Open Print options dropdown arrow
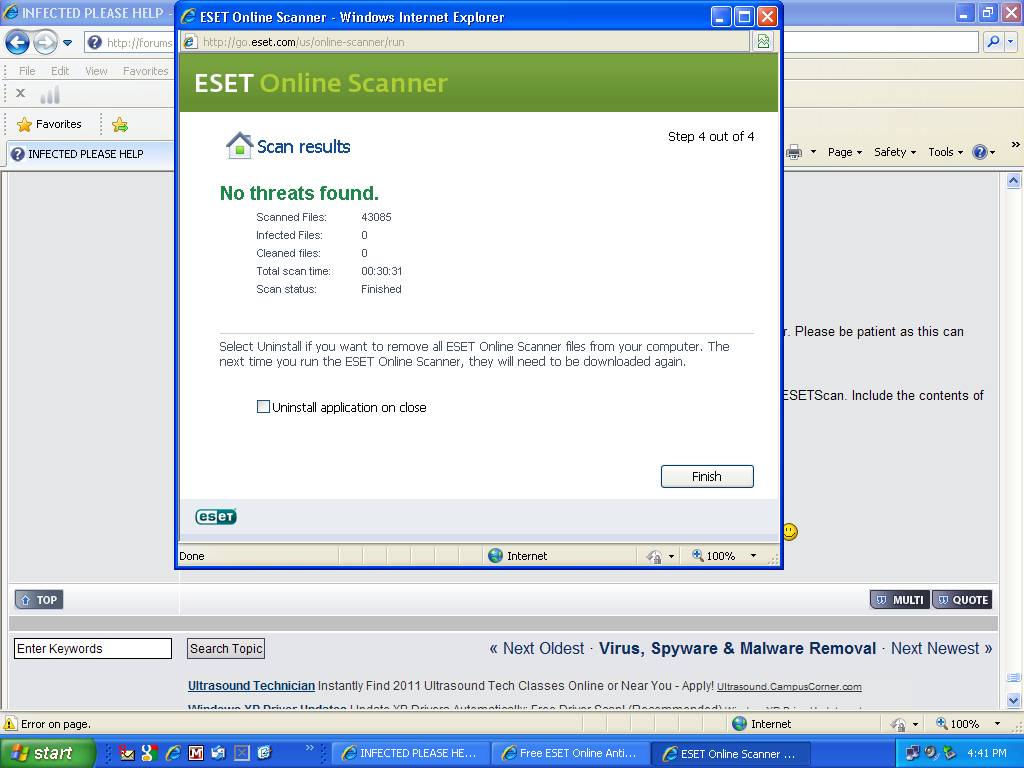Screen dimensions: 1024x768 pyautogui.click(x=813, y=152)
